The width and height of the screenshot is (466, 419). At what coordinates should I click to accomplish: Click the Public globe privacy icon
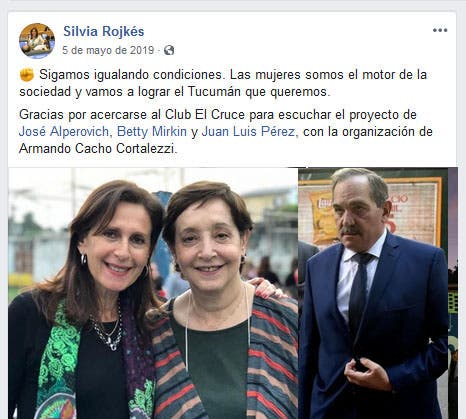click(x=169, y=50)
